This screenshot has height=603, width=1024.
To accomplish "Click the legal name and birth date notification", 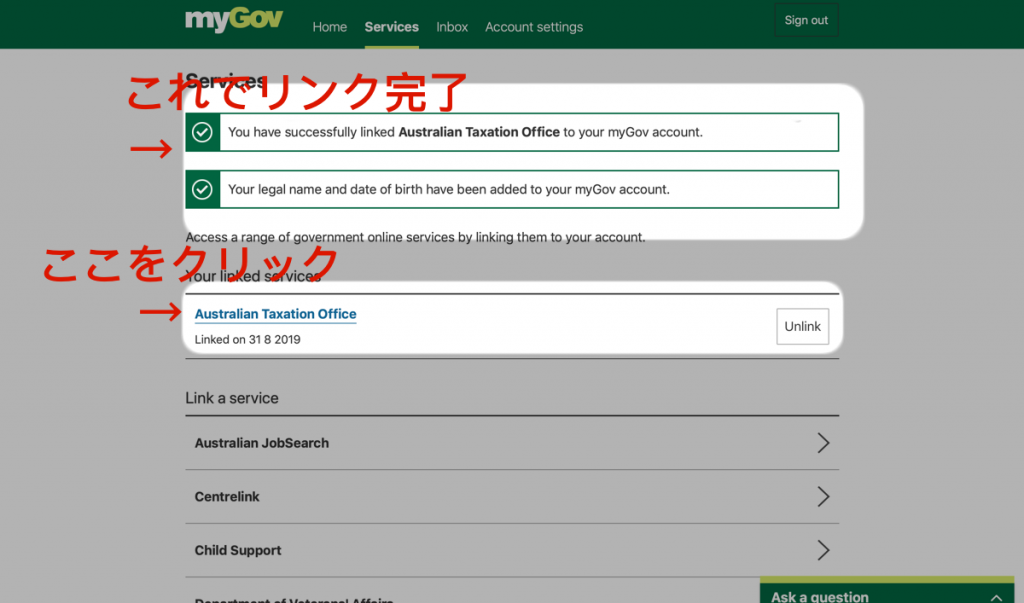I will tap(448, 189).
